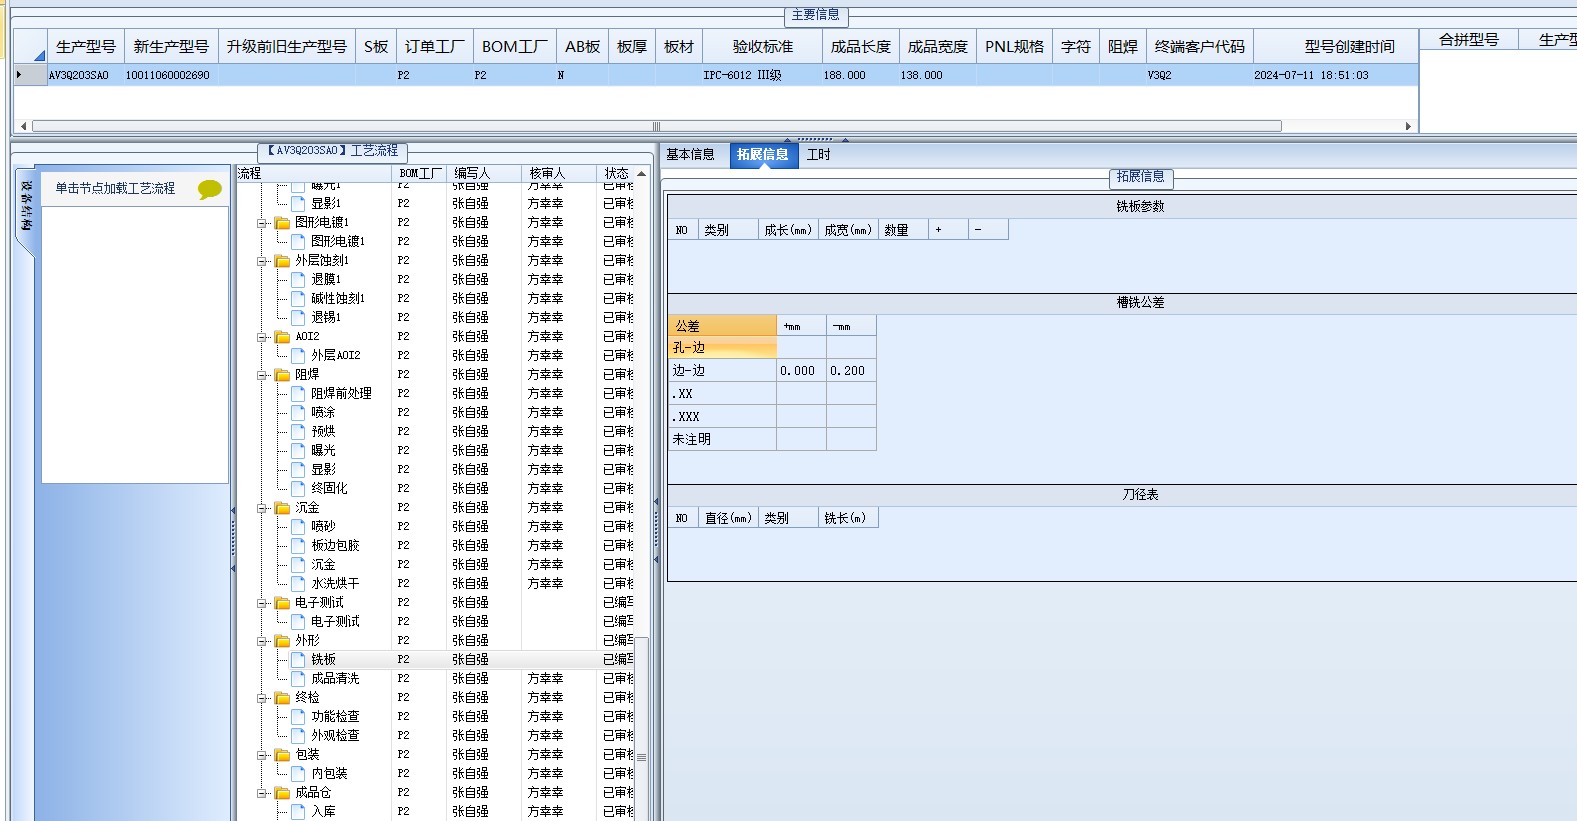Click the document icon beside 终固化
The width and height of the screenshot is (1577, 821).
[x=298, y=489]
